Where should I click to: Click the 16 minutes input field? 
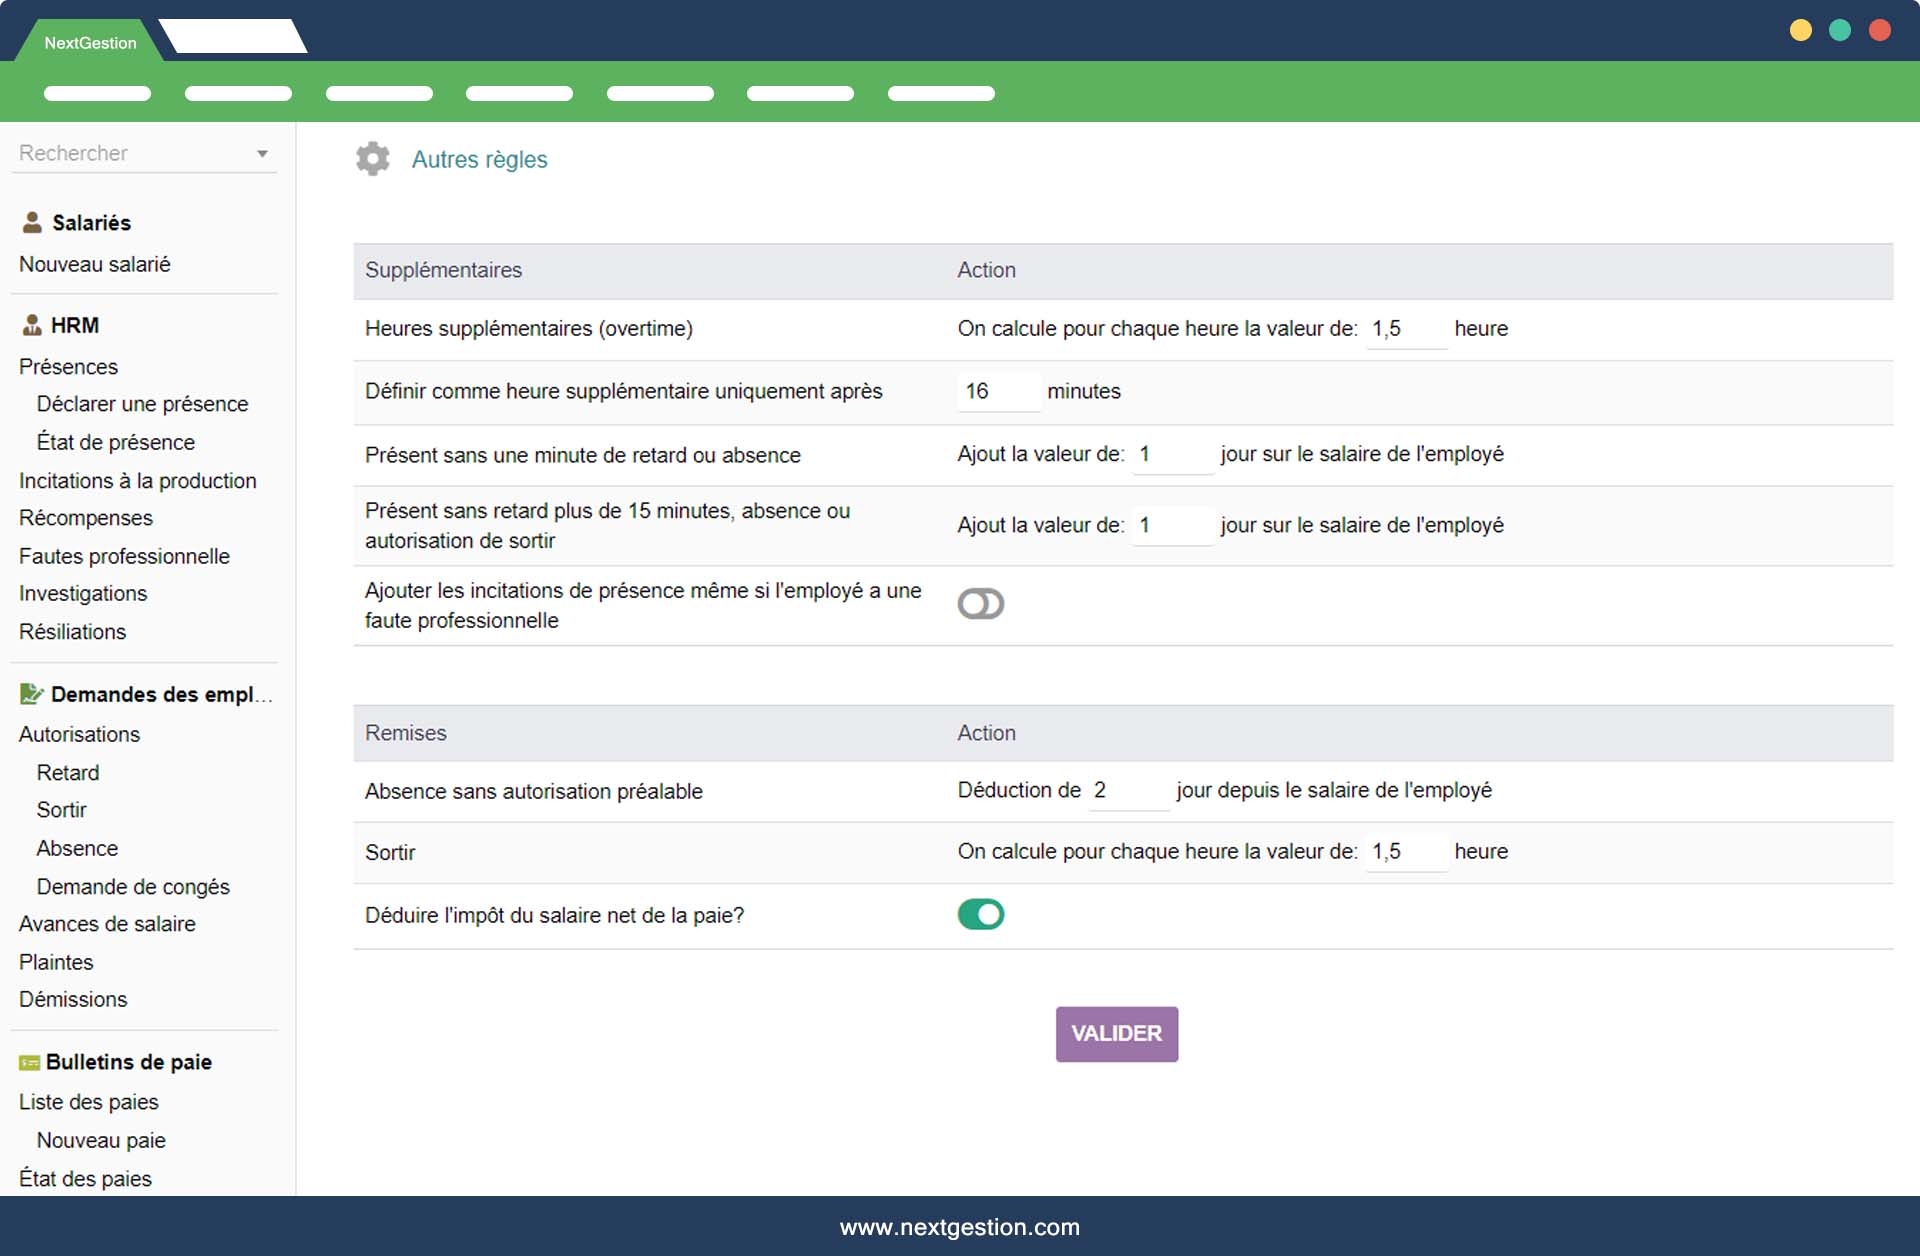(996, 391)
